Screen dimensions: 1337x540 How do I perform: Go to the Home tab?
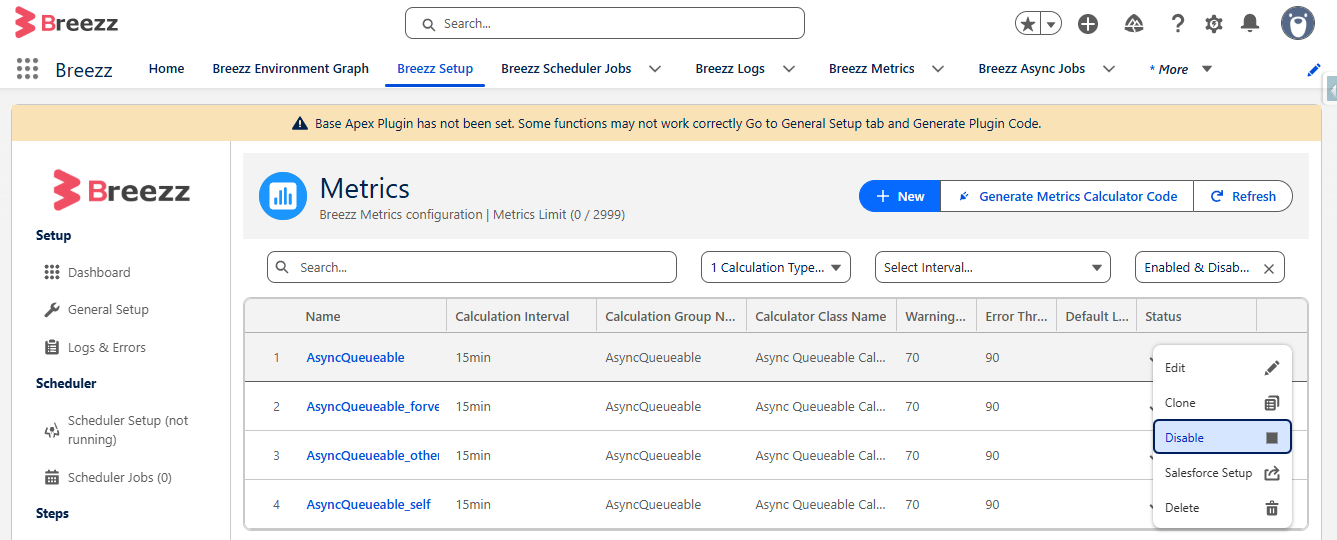(166, 69)
